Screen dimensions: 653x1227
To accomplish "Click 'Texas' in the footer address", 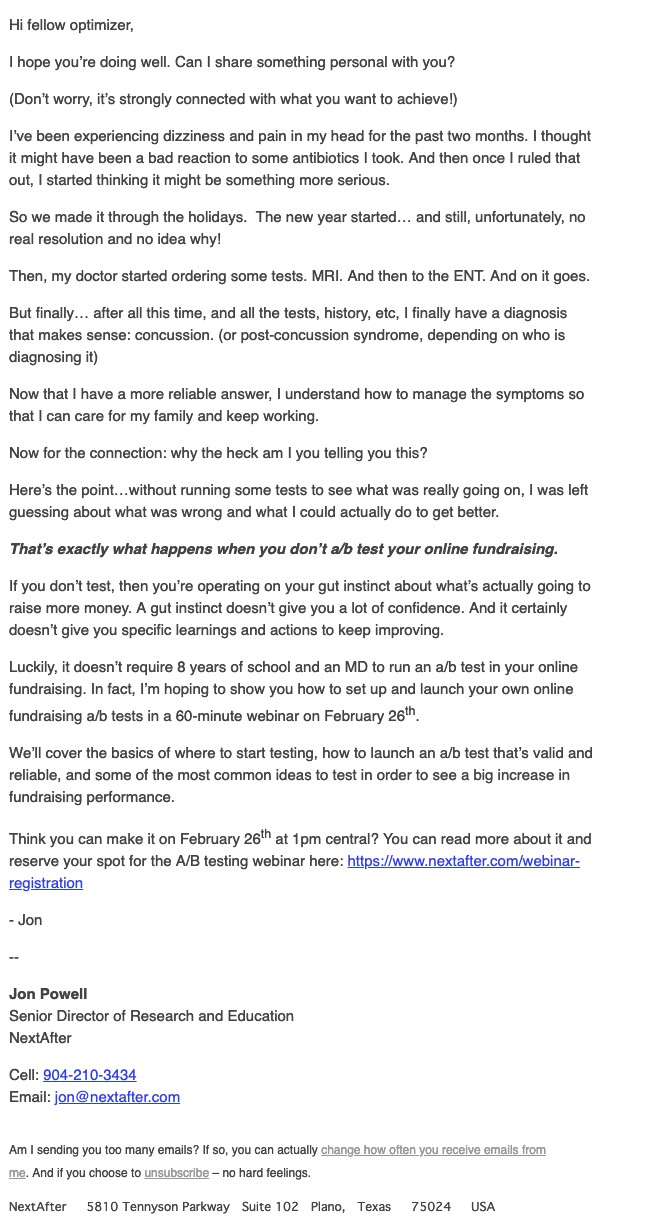I will click(x=374, y=1207).
